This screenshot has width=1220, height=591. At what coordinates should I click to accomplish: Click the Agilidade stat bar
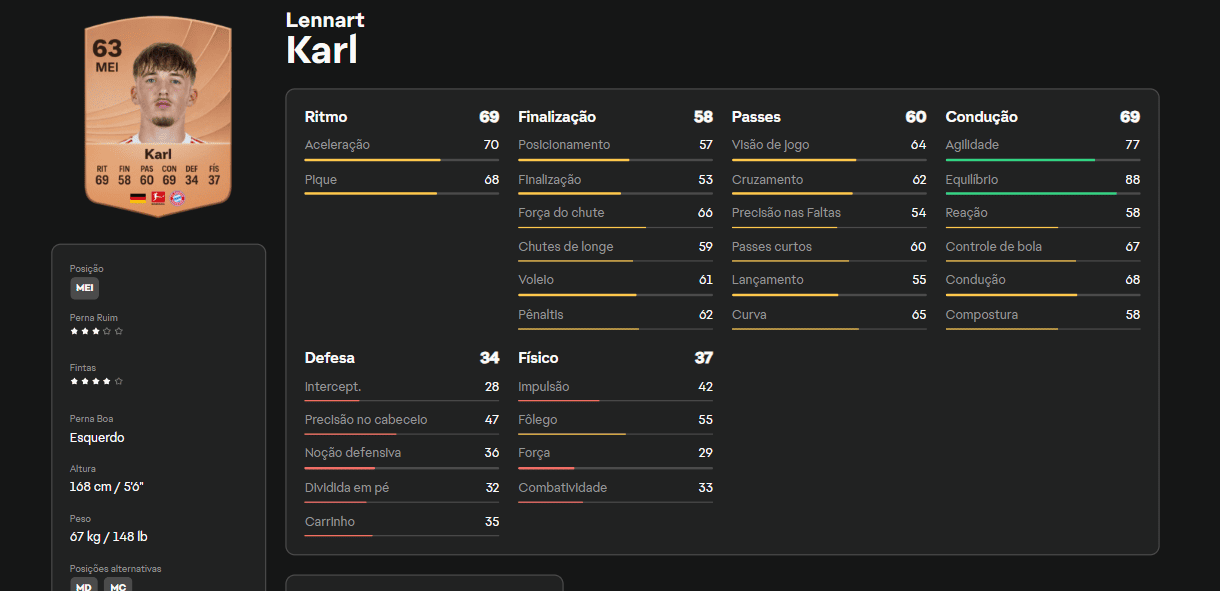coord(1020,160)
